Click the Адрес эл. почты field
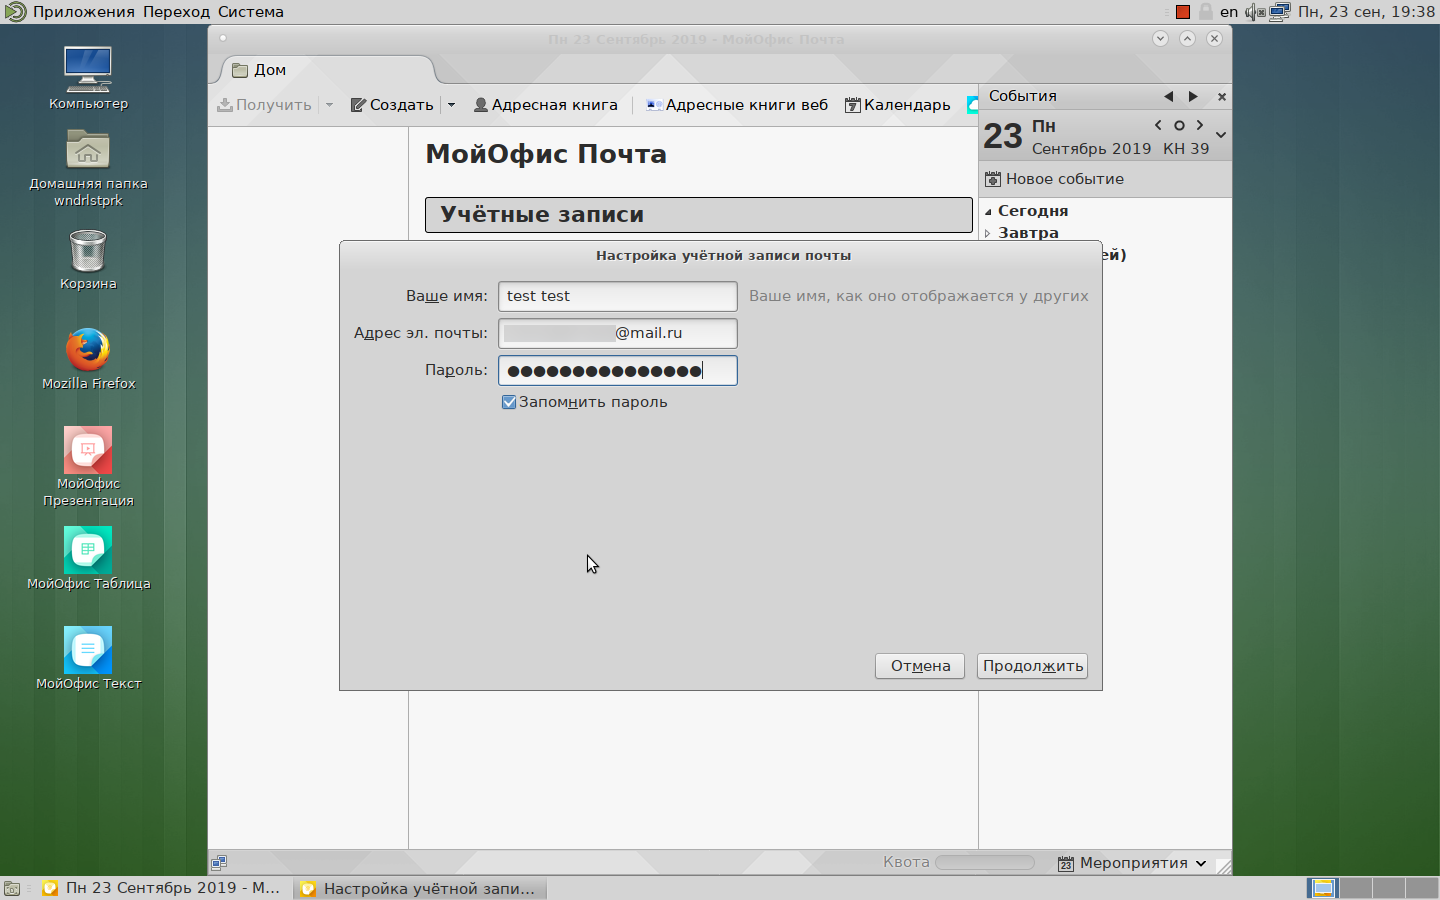This screenshot has height=900, width=1440. 618,333
